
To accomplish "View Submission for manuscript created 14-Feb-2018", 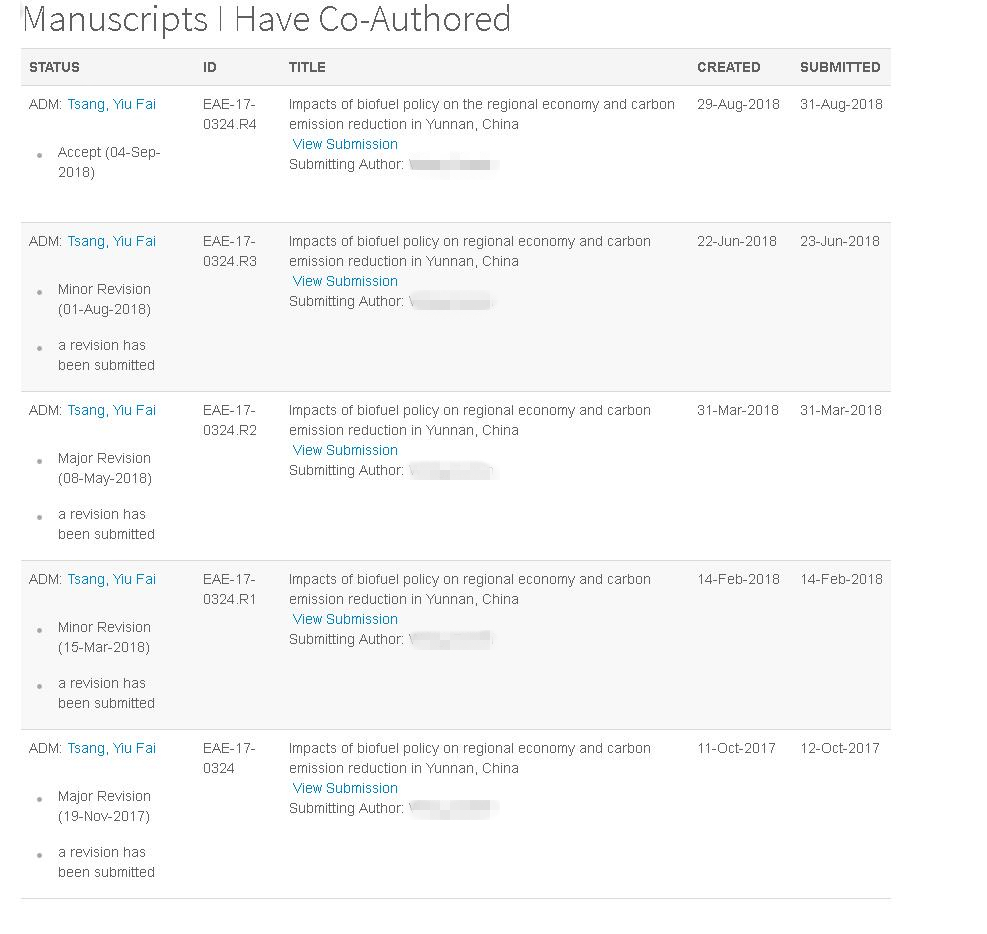I will [345, 619].
